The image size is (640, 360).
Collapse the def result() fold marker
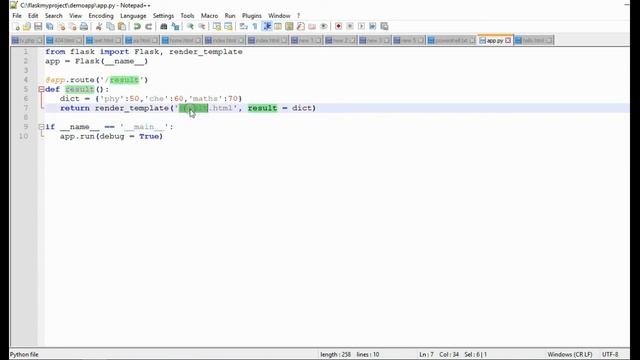[x=41, y=89]
